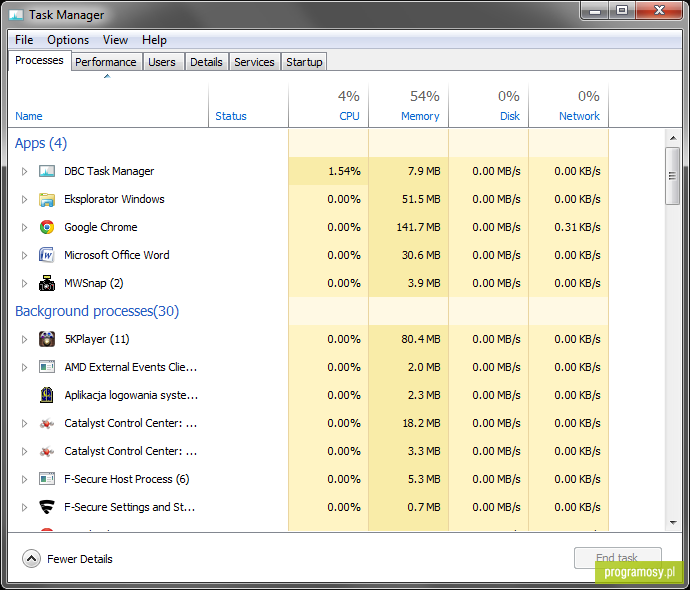
Task: Expand the Eksplorator Windows process group
Action: pyautogui.click(x=25, y=199)
